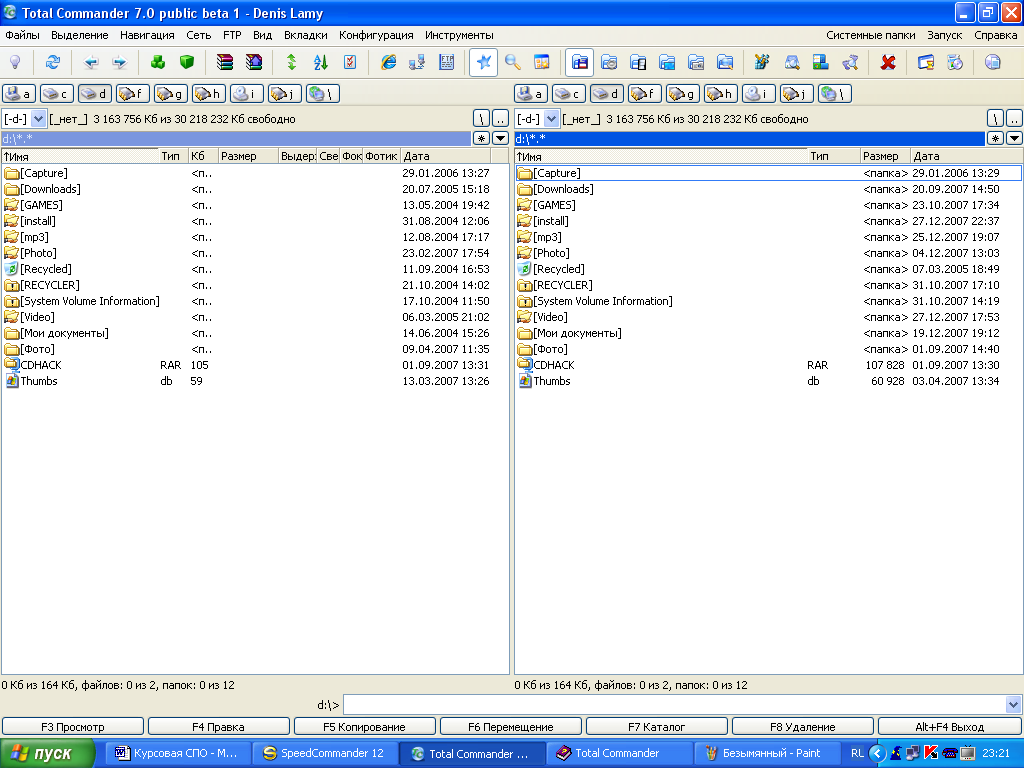Open the Internet Explorer toolbar icon
Image resolution: width=1024 pixels, height=768 pixels.
click(x=389, y=62)
